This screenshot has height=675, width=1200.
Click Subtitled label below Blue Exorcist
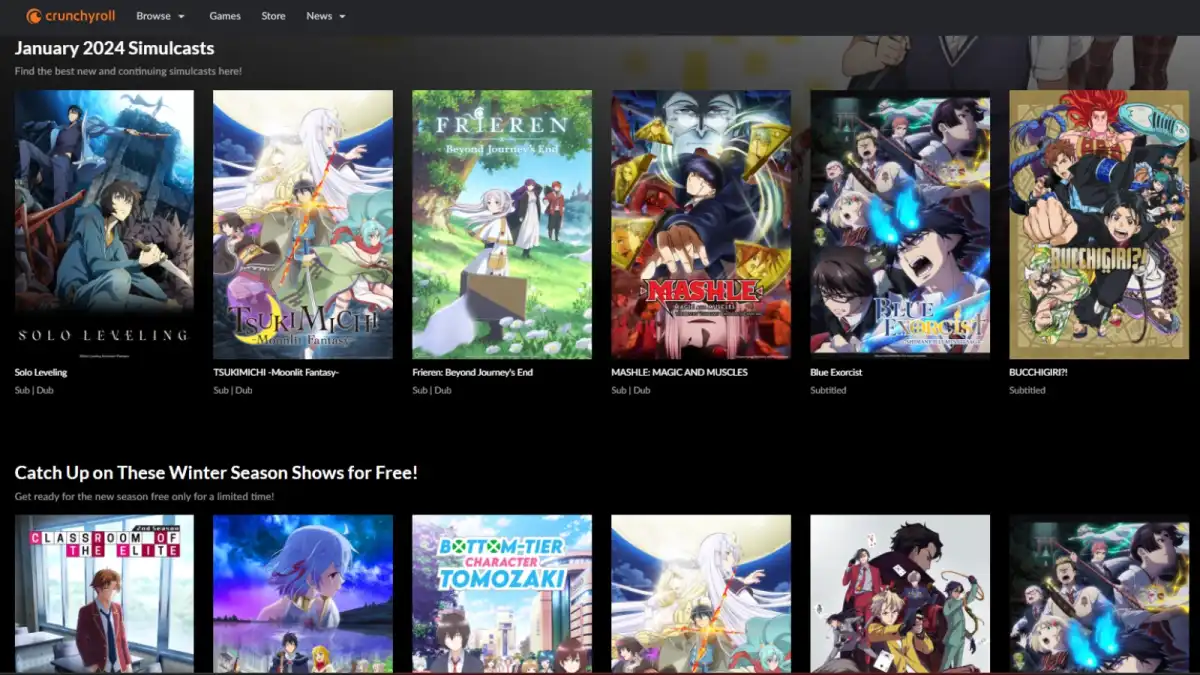tap(827, 390)
